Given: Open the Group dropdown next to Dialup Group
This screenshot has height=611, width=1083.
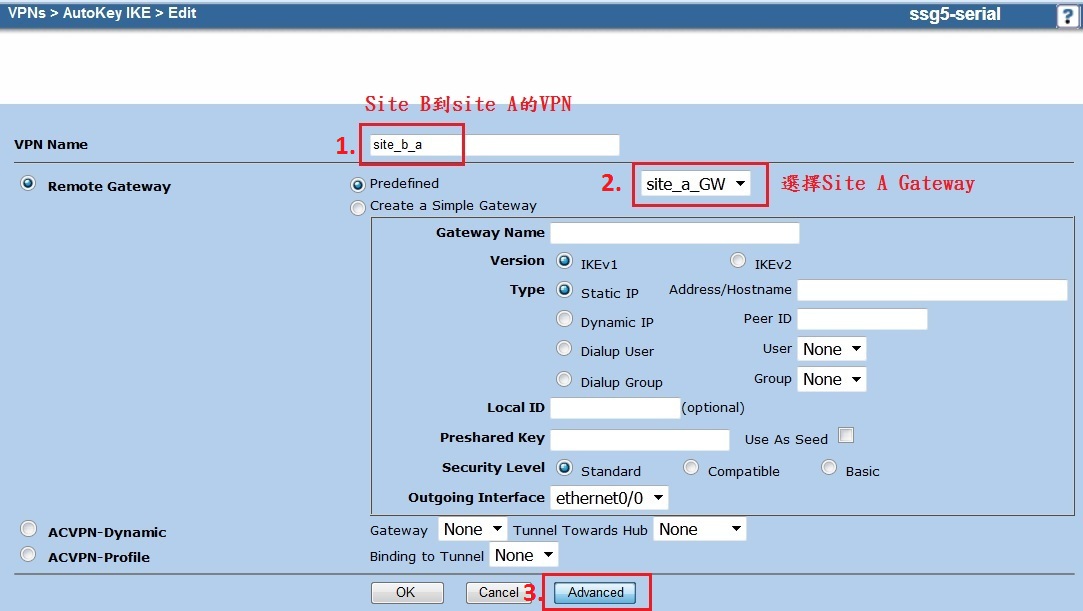Looking at the screenshot, I should point(832,379).
